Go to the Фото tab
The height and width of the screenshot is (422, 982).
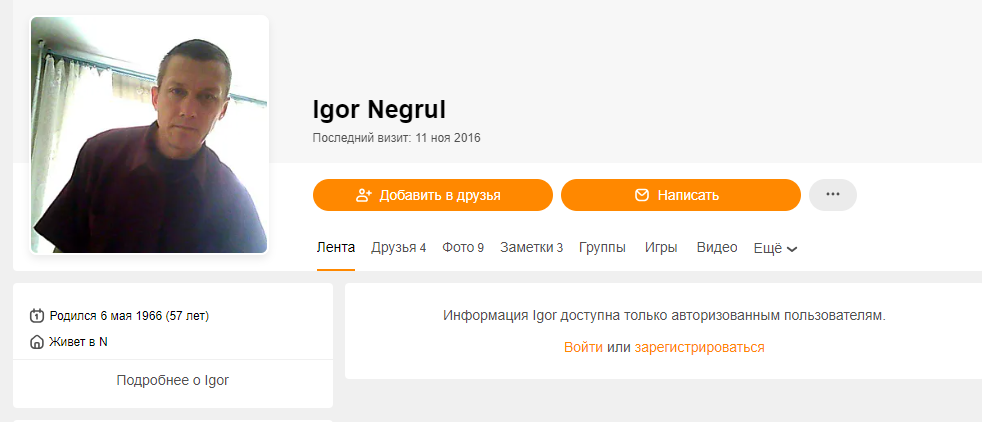pyautogui.click(x=463, y=247)
